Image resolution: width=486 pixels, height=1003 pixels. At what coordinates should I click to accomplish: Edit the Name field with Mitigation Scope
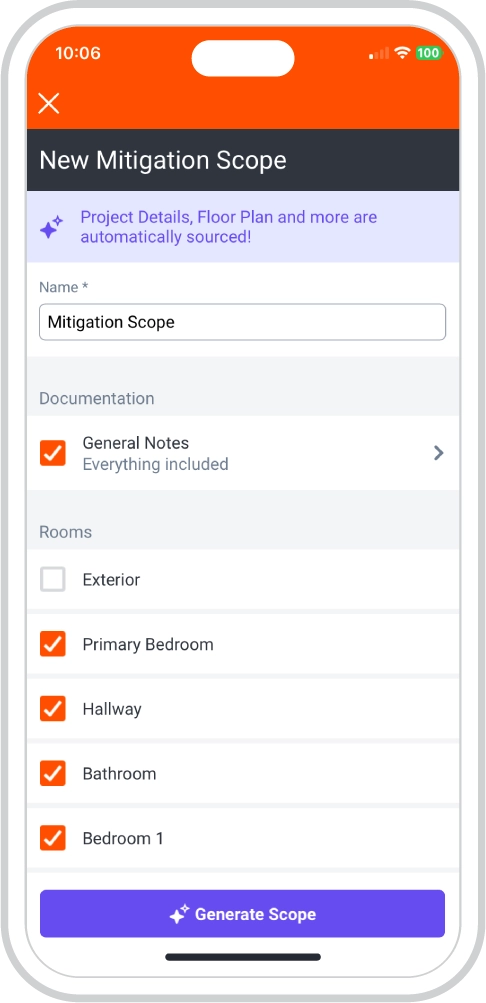coord(242,322)
